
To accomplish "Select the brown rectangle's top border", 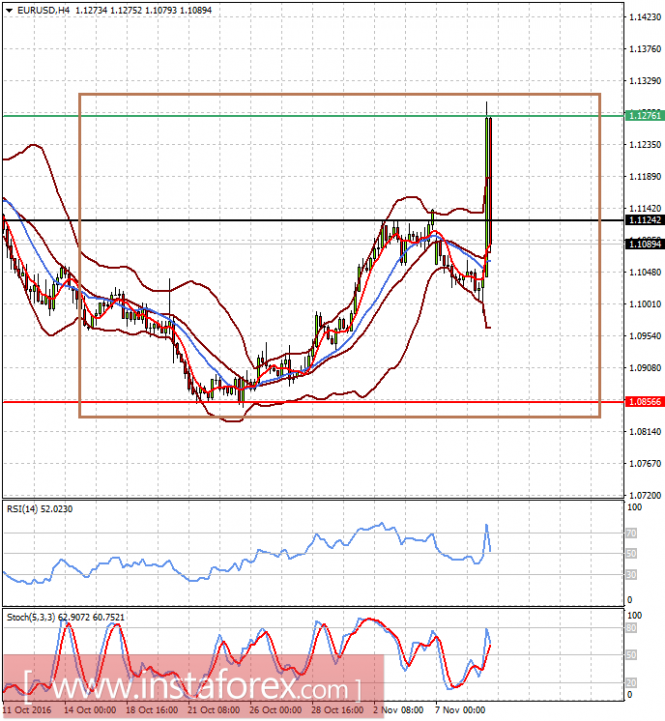I will click(339, 94).
